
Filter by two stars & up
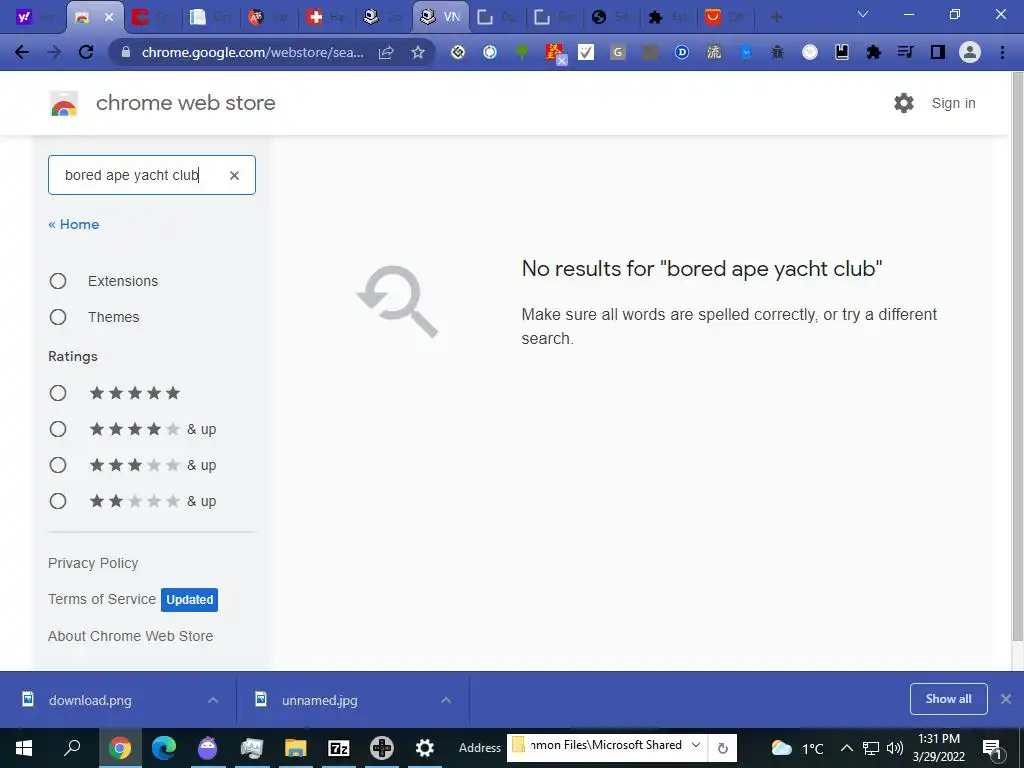(58, 501)
